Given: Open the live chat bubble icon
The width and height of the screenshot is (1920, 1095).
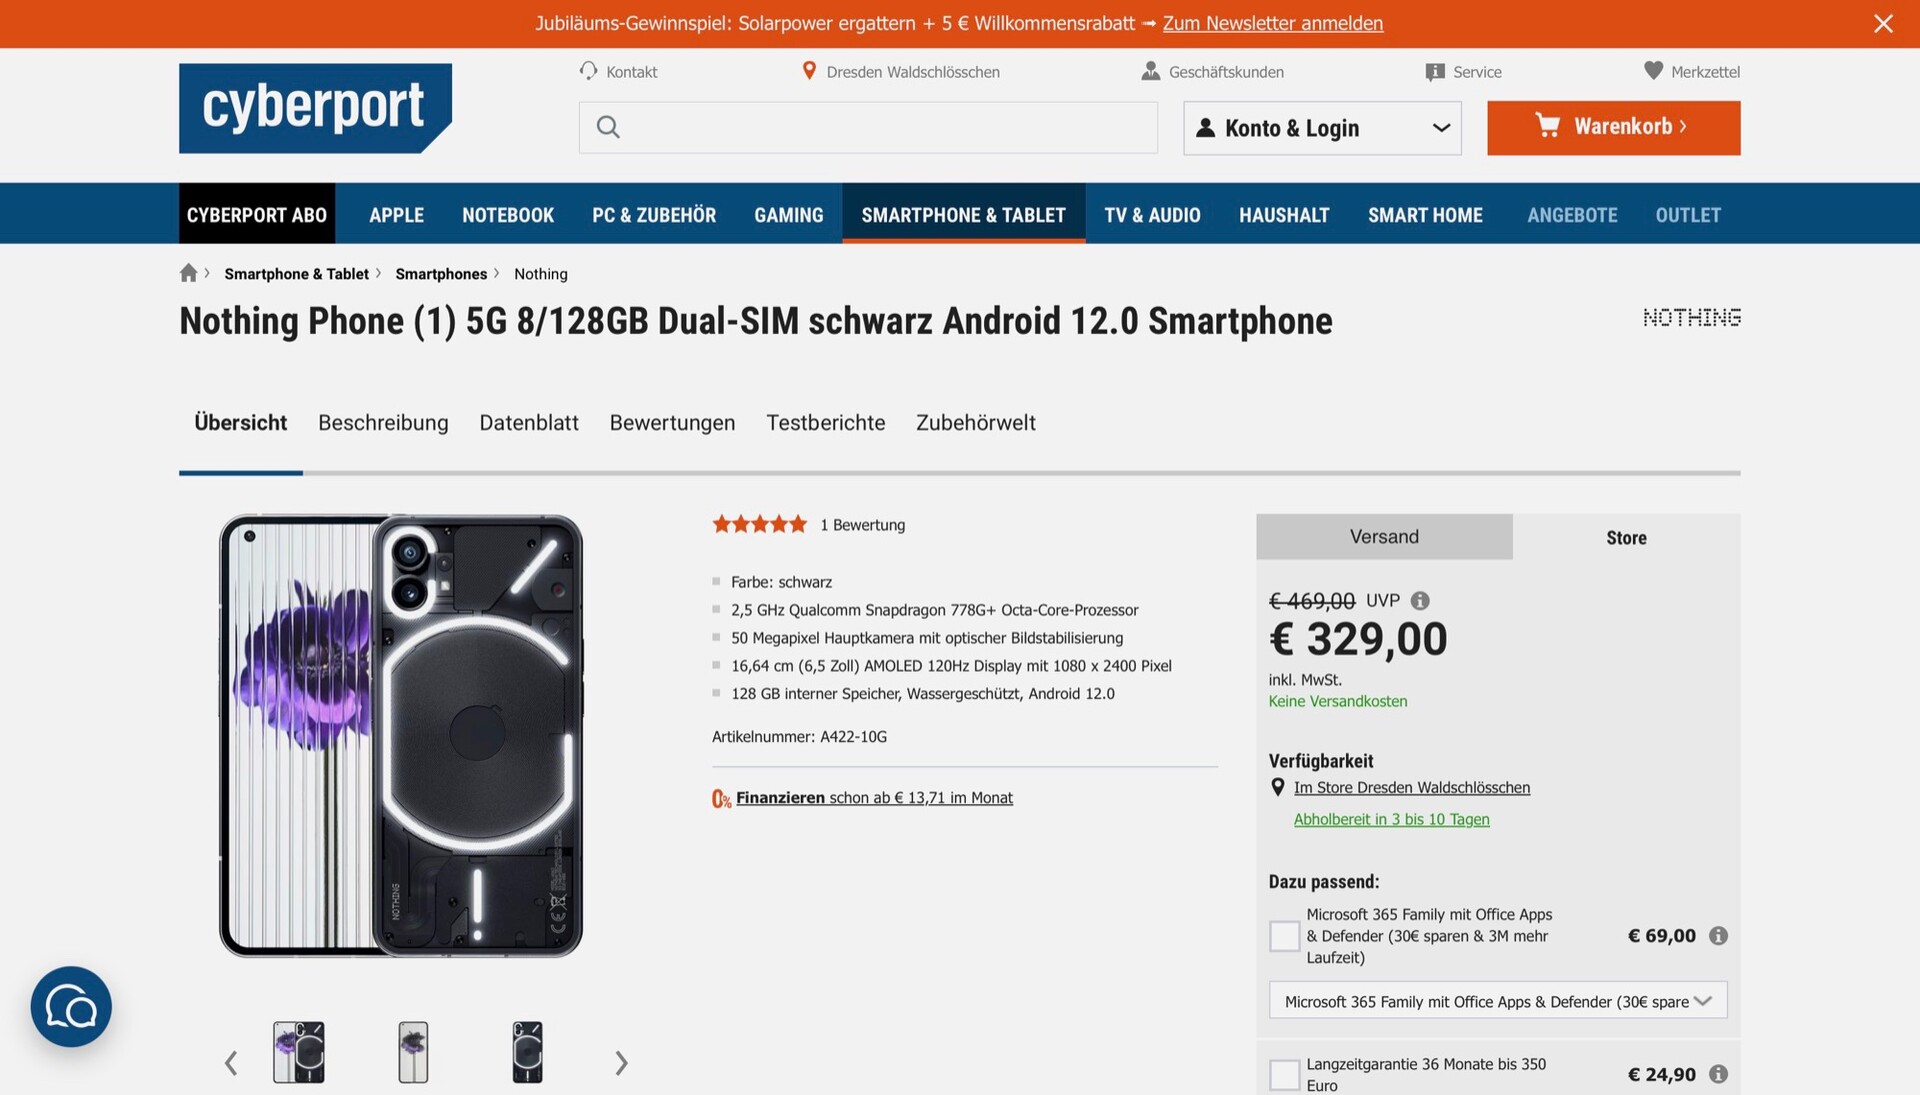Looking at the screenshot, I should 71,1007.
